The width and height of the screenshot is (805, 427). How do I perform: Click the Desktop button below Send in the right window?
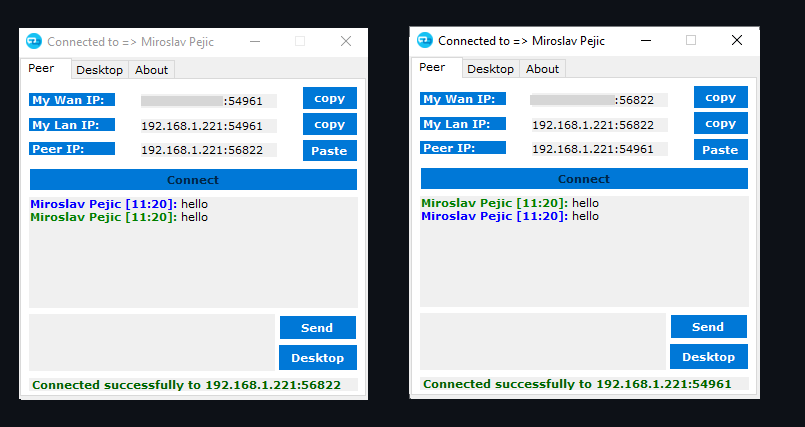[x=708, y=357]
